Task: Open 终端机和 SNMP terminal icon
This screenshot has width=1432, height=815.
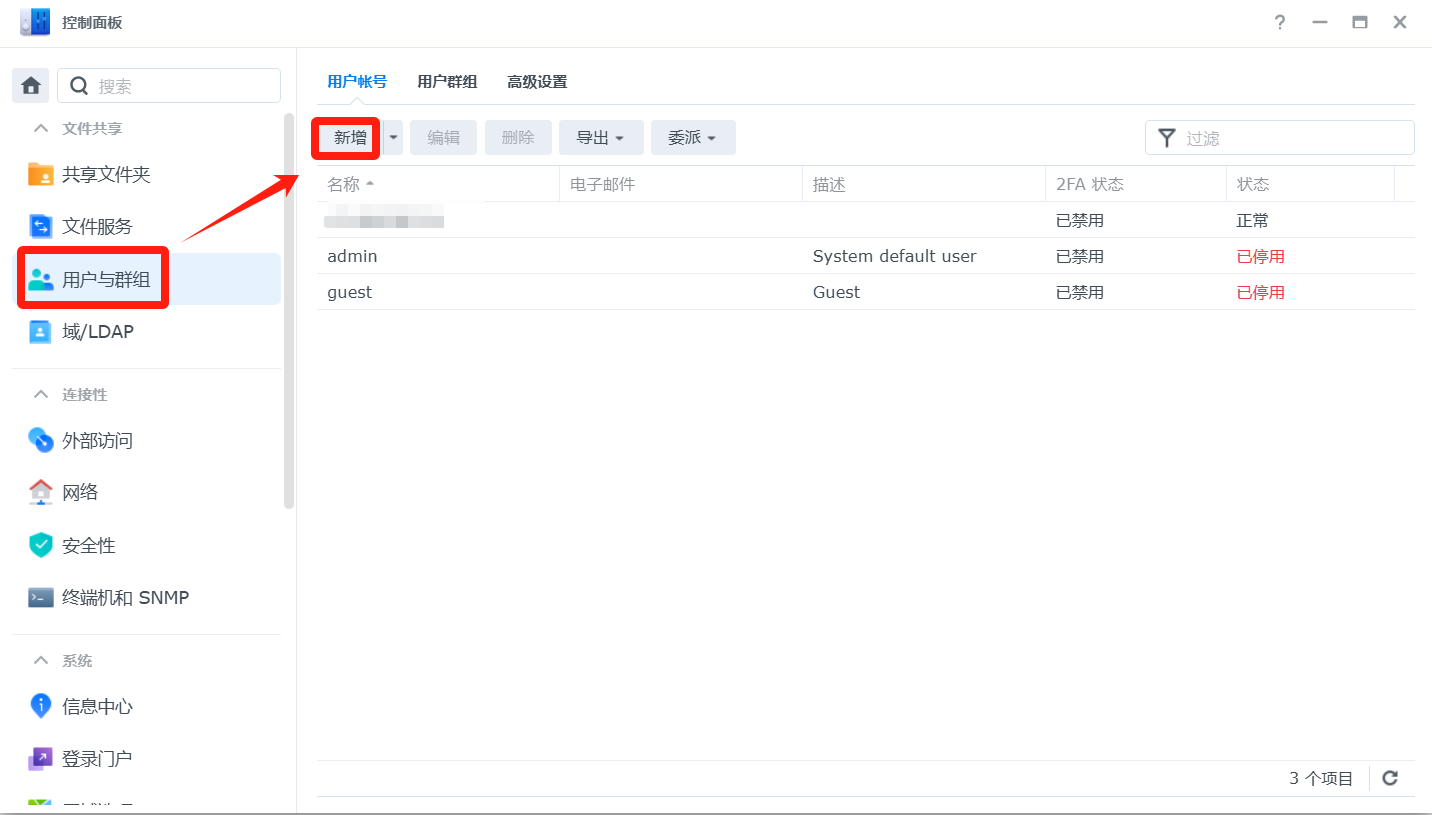Action: (x=41, y=598)
